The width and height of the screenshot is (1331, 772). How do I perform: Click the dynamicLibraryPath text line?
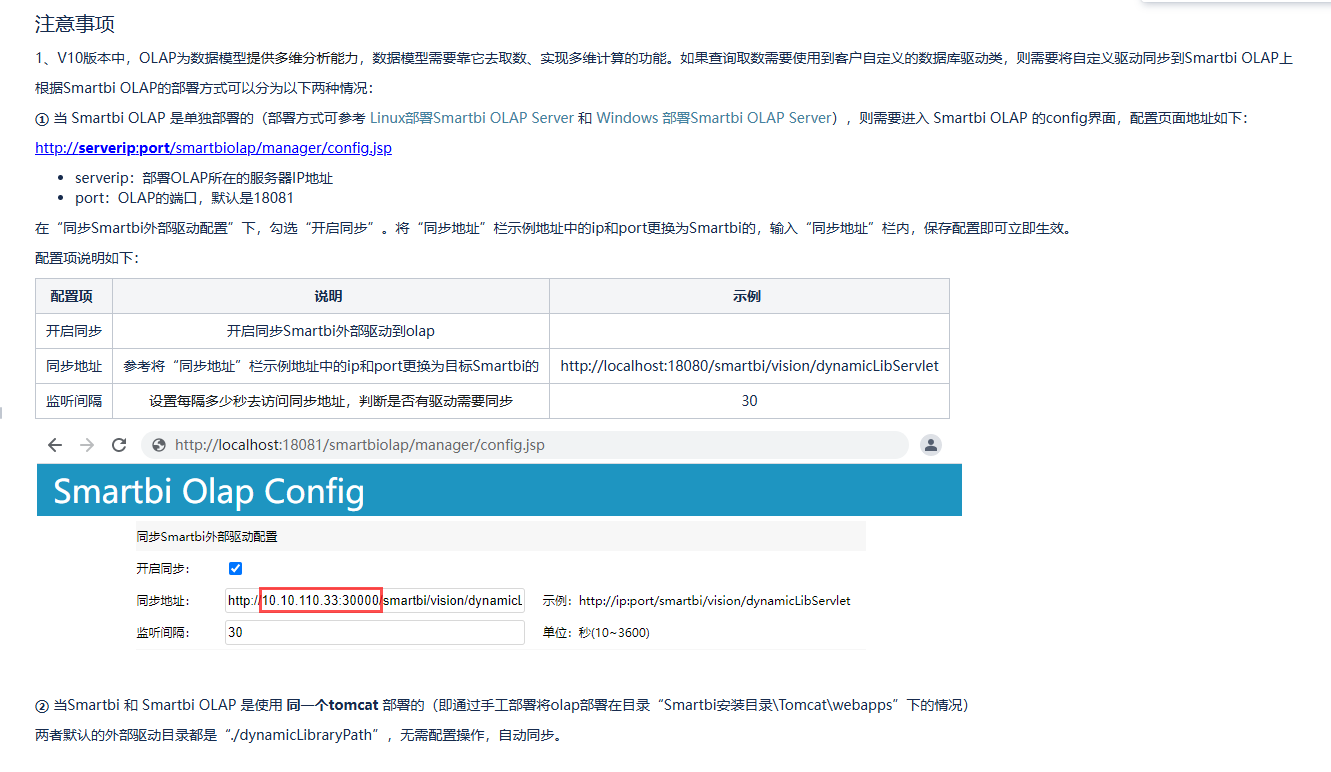pos(299,736)
